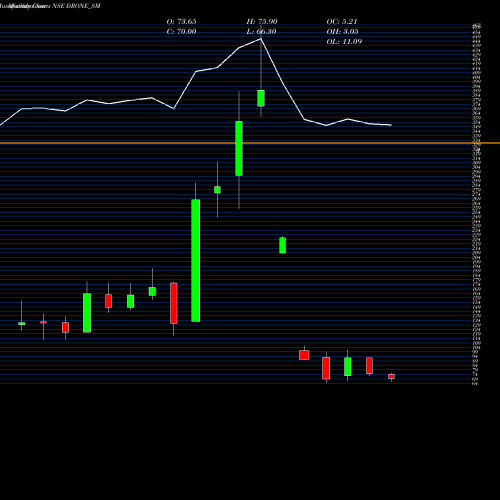Screen dimensions: 500x500
Task: Click the OH: 3.05 reading
Action: tap(342, 31)
